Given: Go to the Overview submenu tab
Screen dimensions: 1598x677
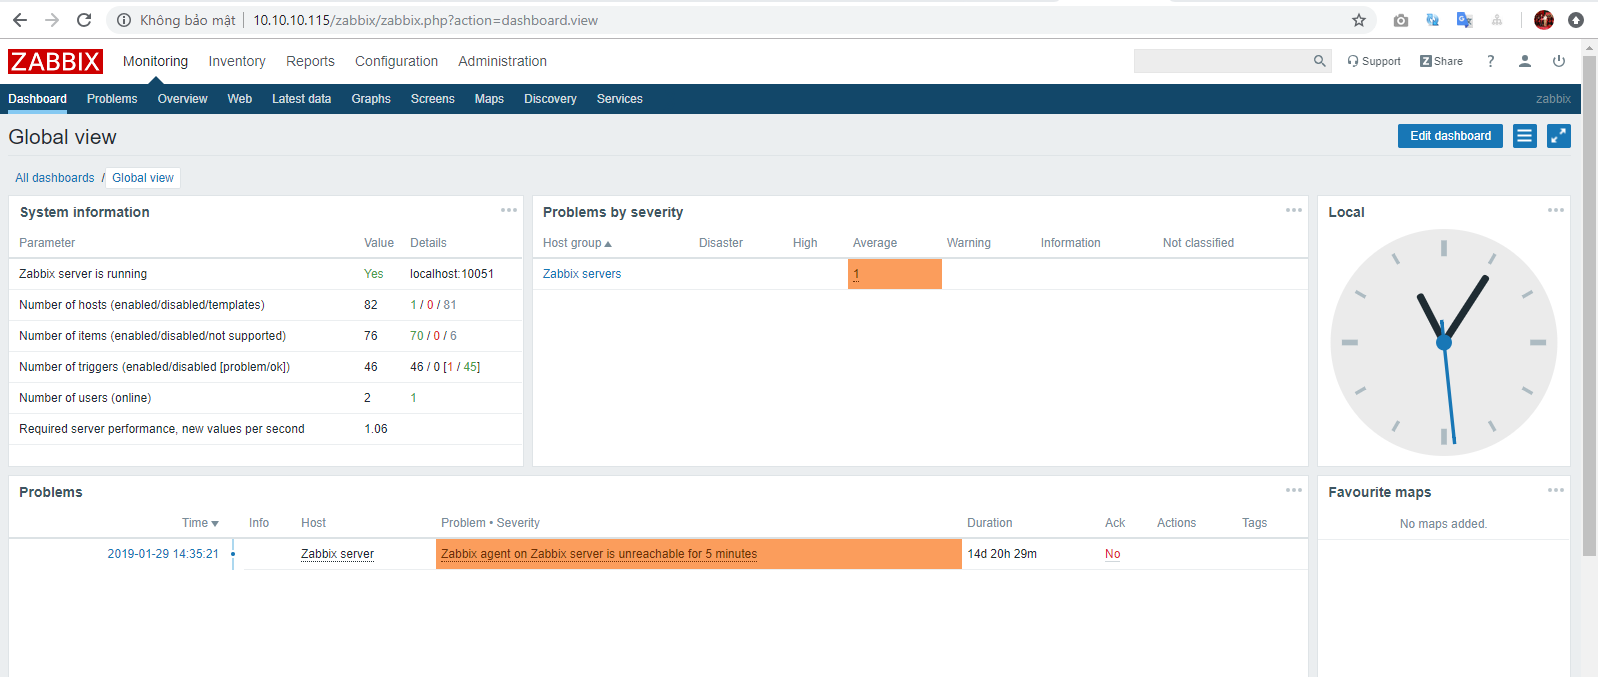Looking at the screenshot, I should coord(182,99).
